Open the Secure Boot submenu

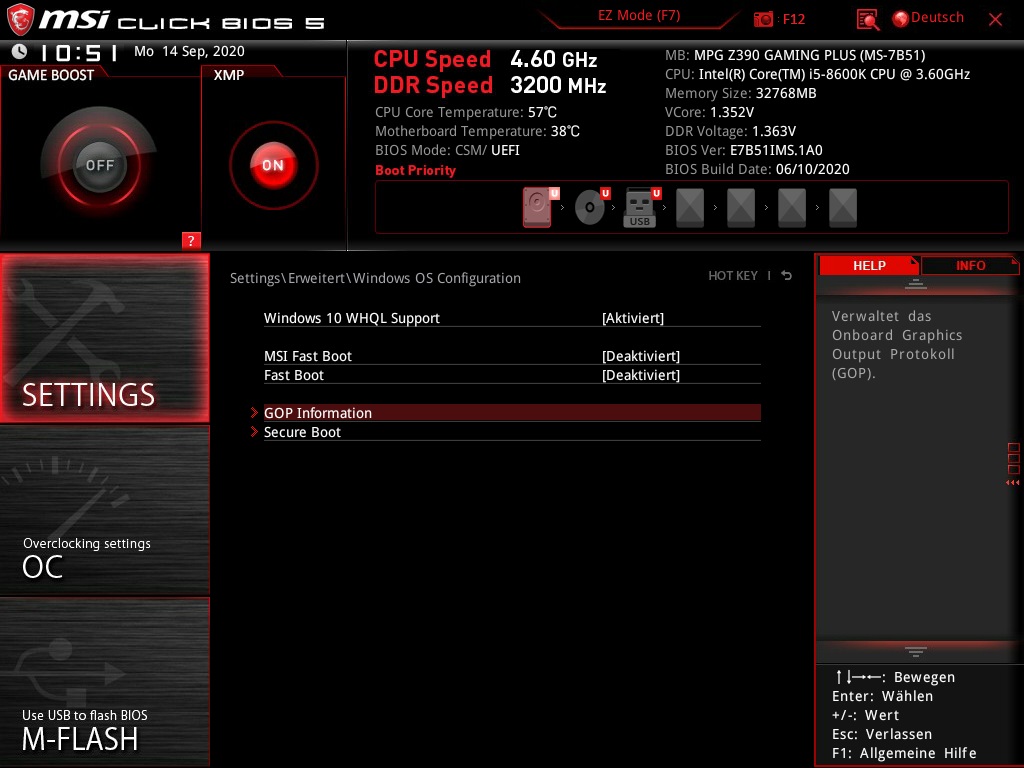[302, 432]
